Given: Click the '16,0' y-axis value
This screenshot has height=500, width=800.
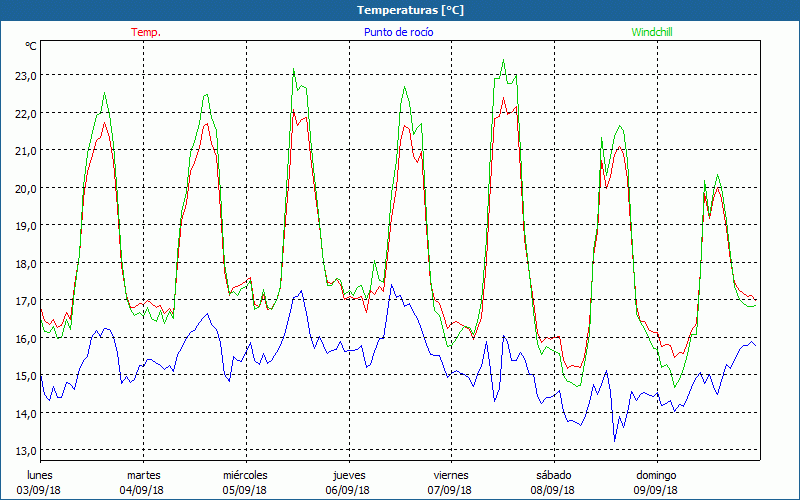Looking at the screenshot, I should [x=26, y=338].
